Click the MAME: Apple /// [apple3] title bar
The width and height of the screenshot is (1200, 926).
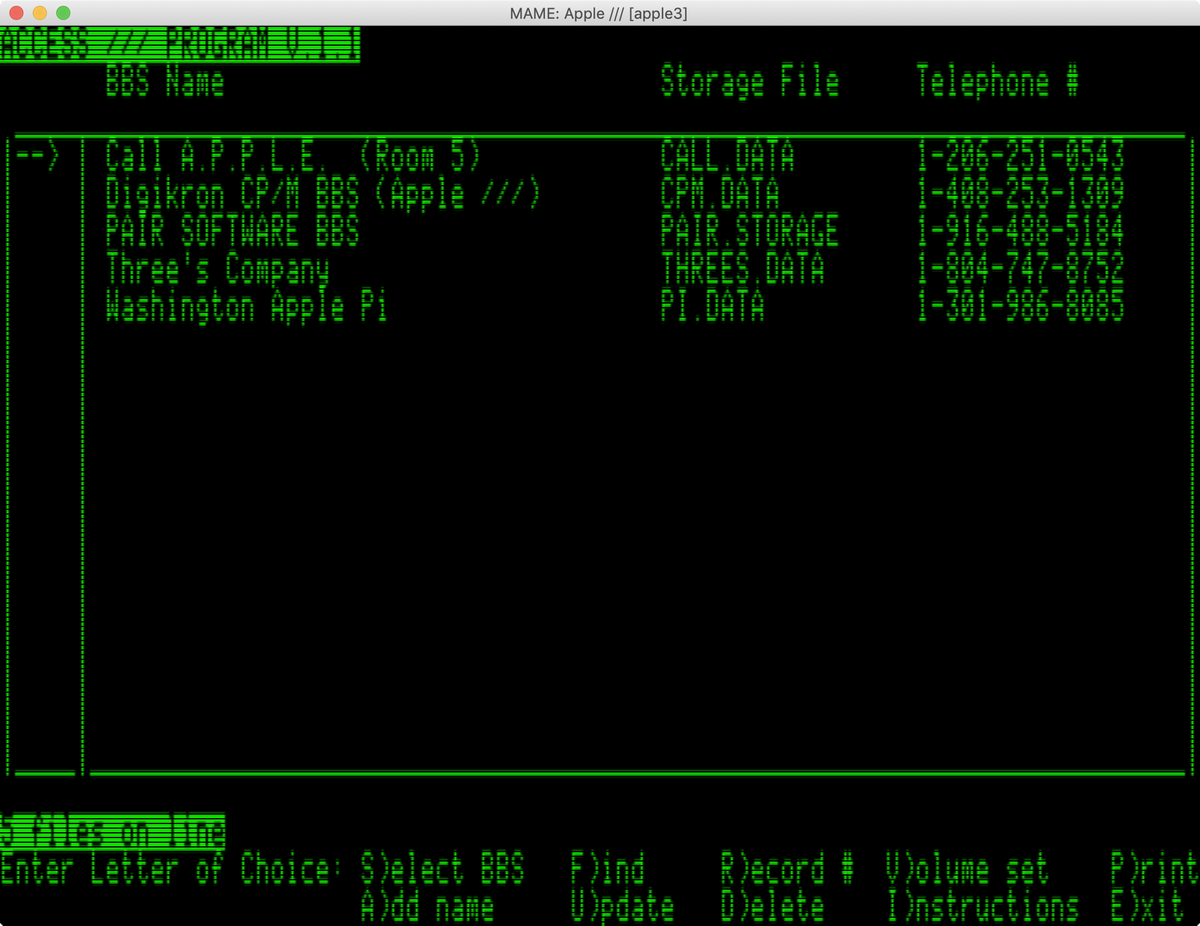600,13
